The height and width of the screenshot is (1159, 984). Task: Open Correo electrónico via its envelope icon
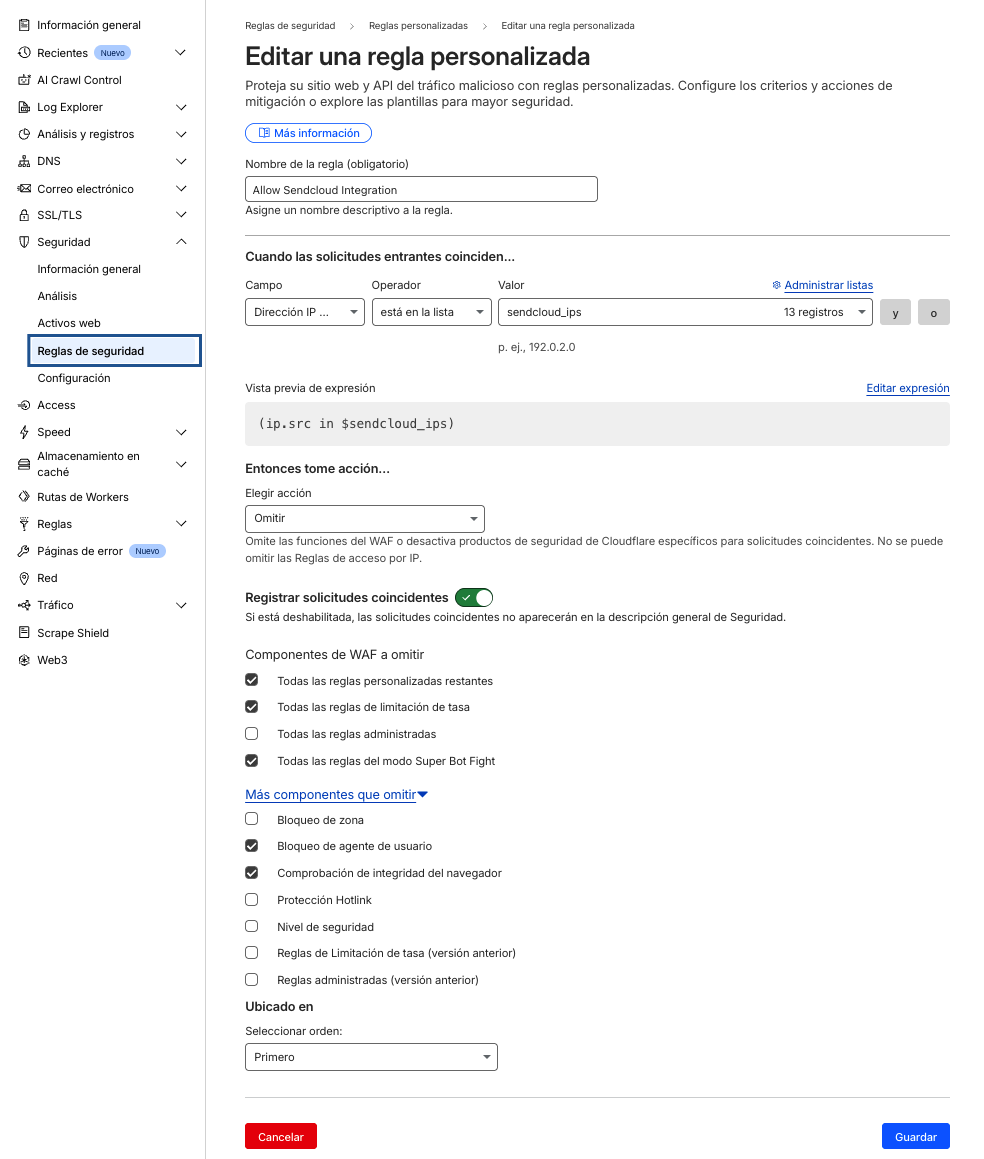pyautogui.click(x=22, y=188)
